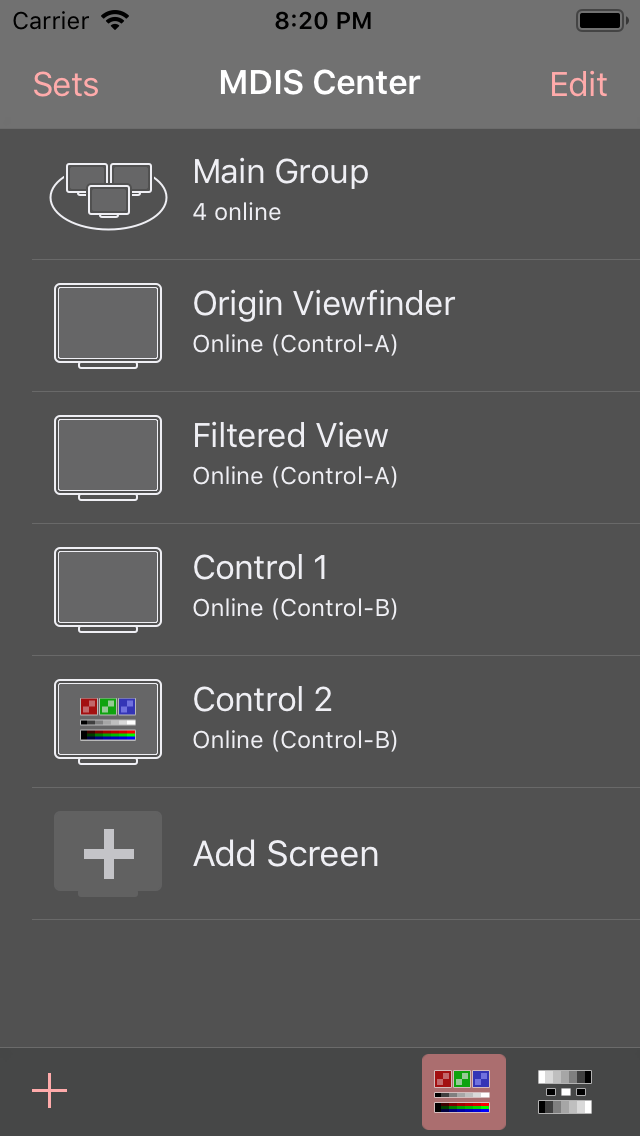Select the Origin Viewfinder screen label
The width and height of the screenshot is (640, 1136).
323,304
